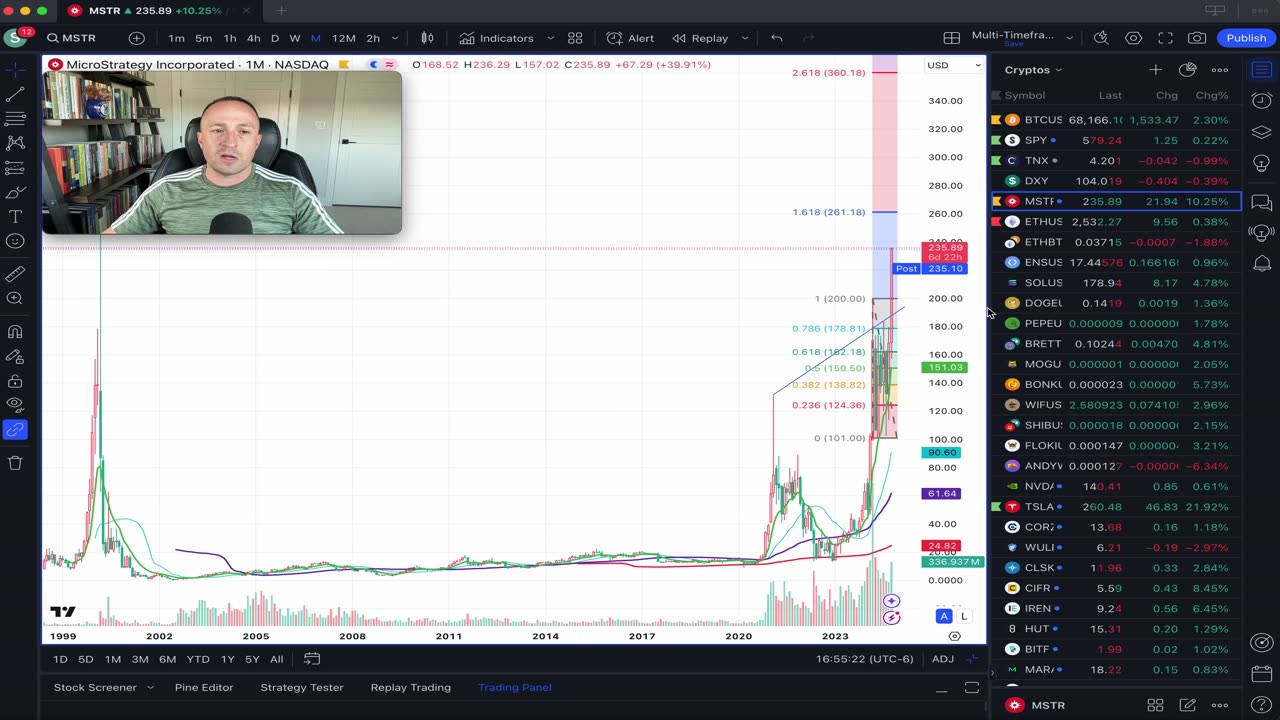Open Strategy Tester tab

coord(302,687)
